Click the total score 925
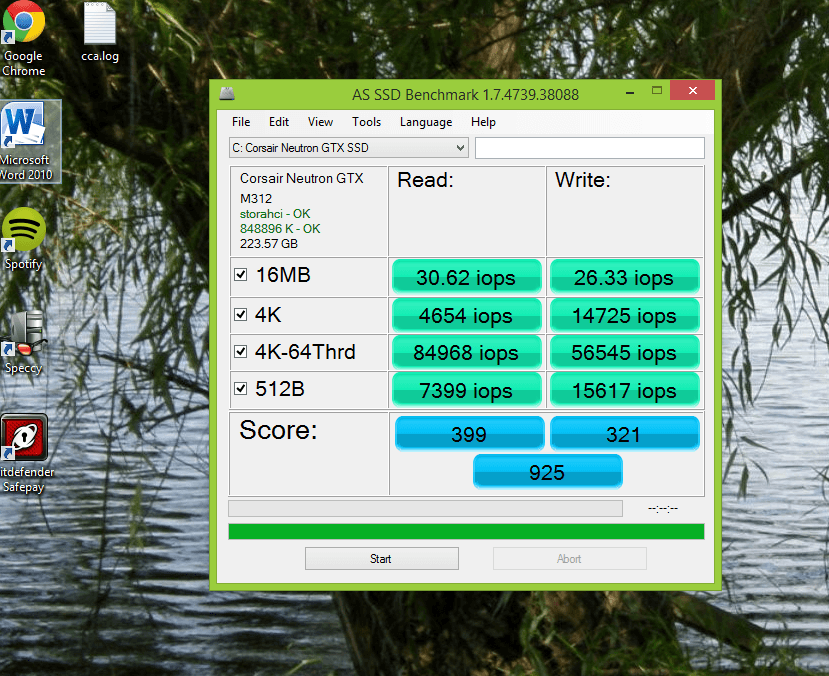The width and height of the screenshot is (829, 676). [547, 471]
